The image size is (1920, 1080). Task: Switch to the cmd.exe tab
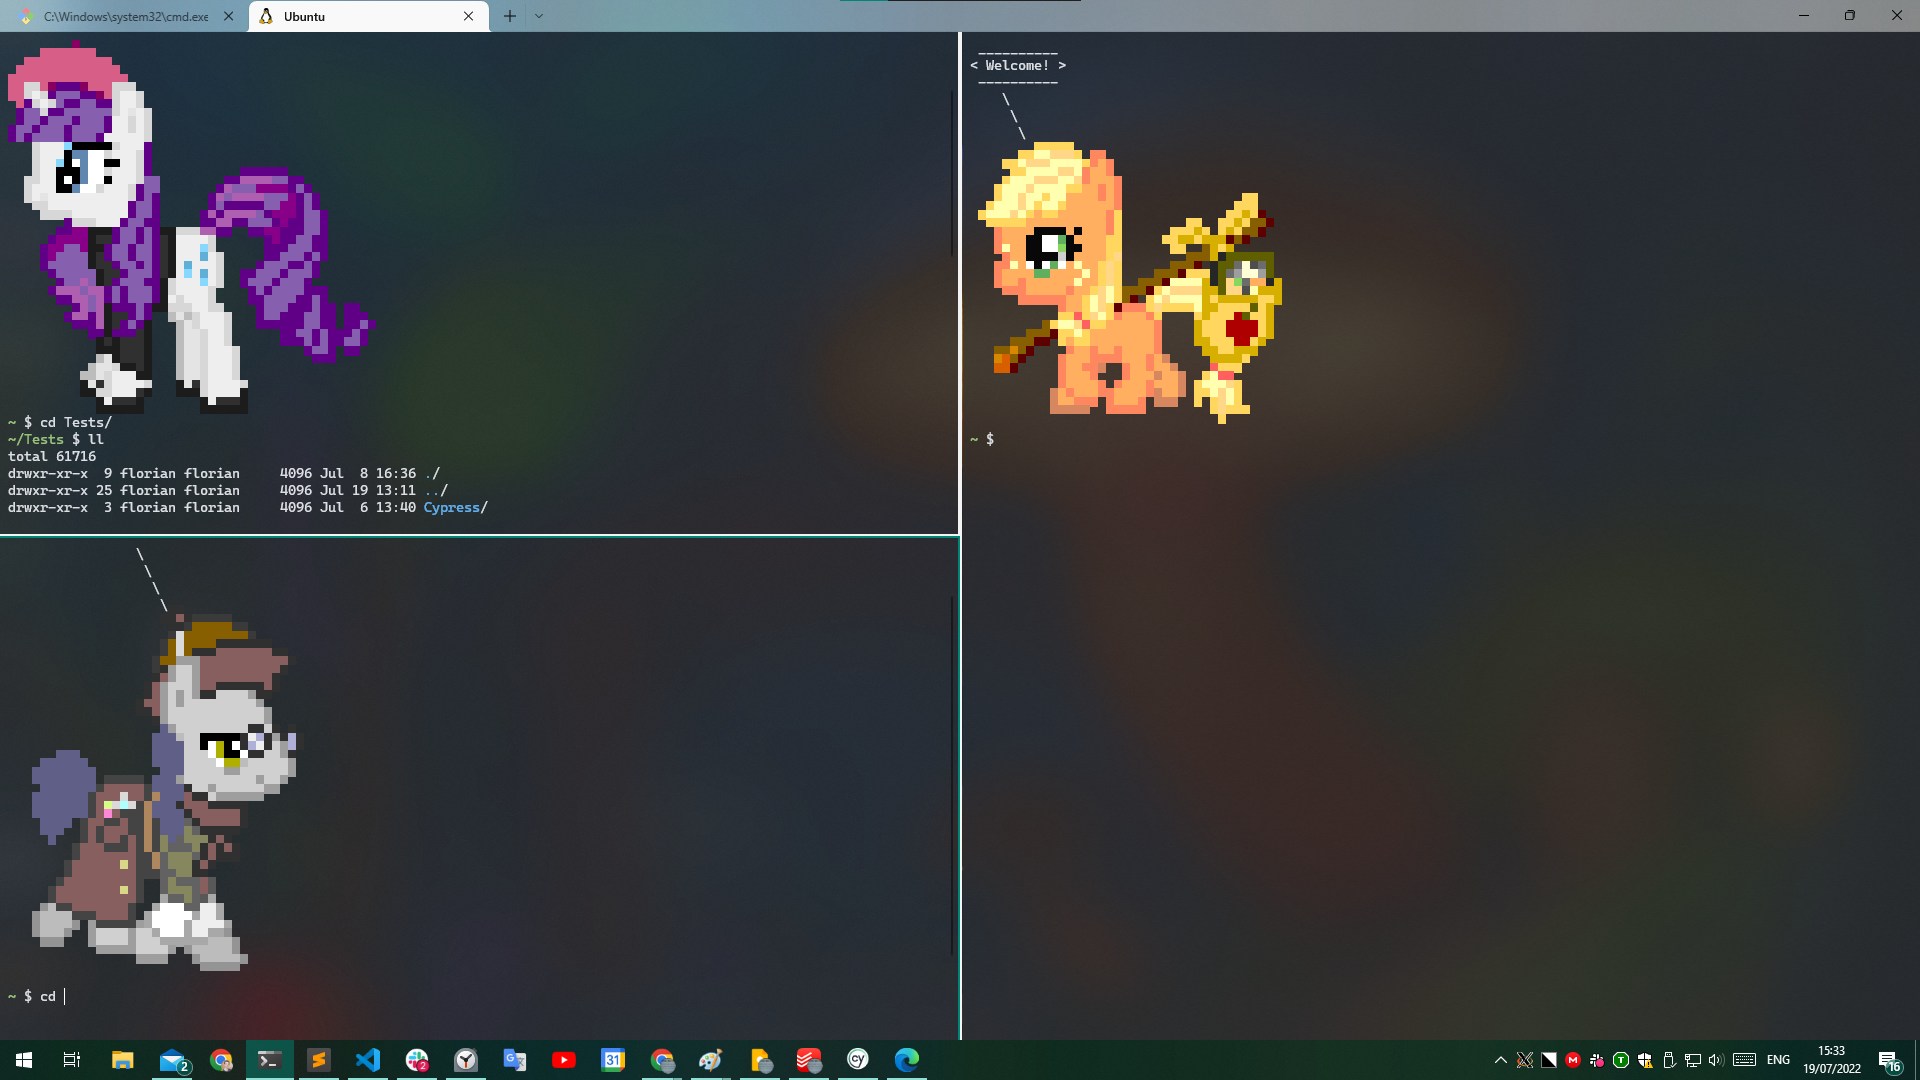[x=125, y=16]
